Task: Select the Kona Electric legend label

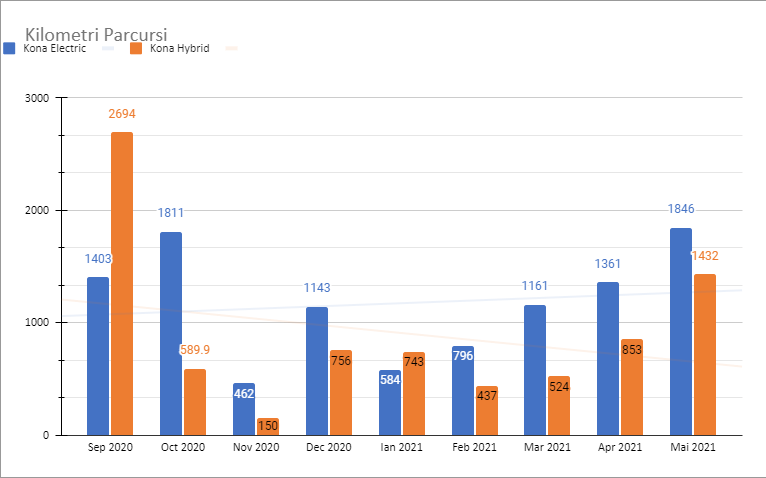Action: coord(55,48)
